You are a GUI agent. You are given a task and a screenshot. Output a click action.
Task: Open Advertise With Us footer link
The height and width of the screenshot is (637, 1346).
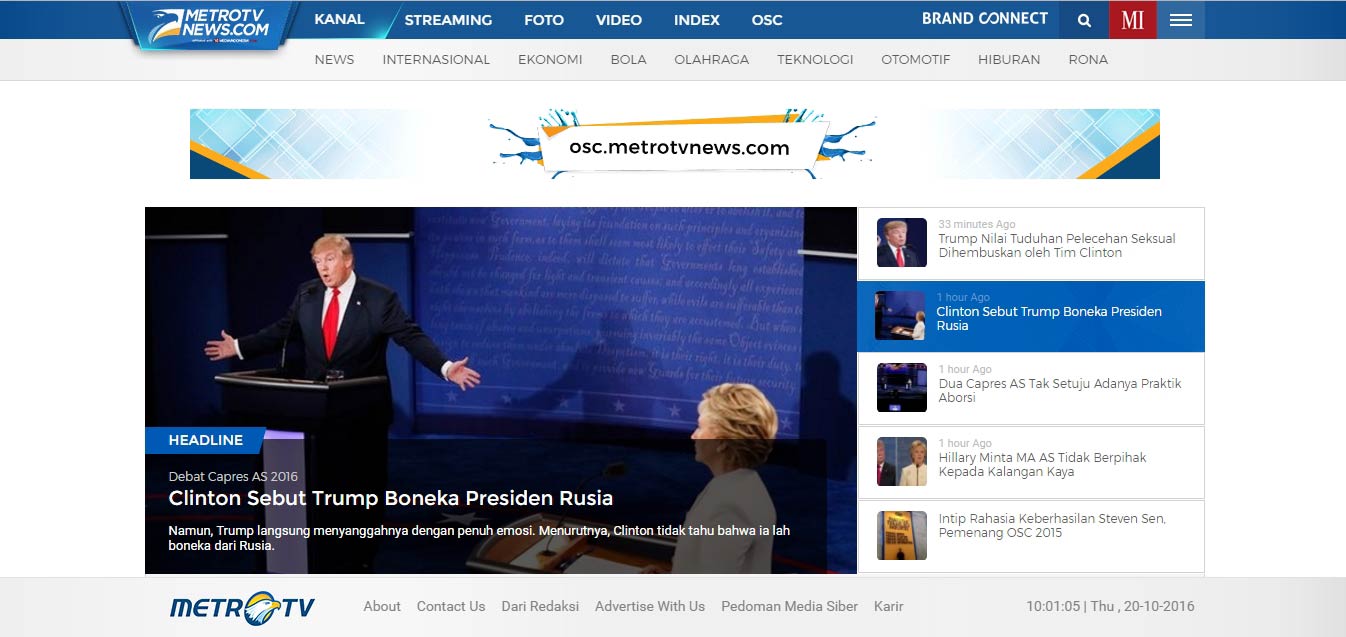[650, 606]
